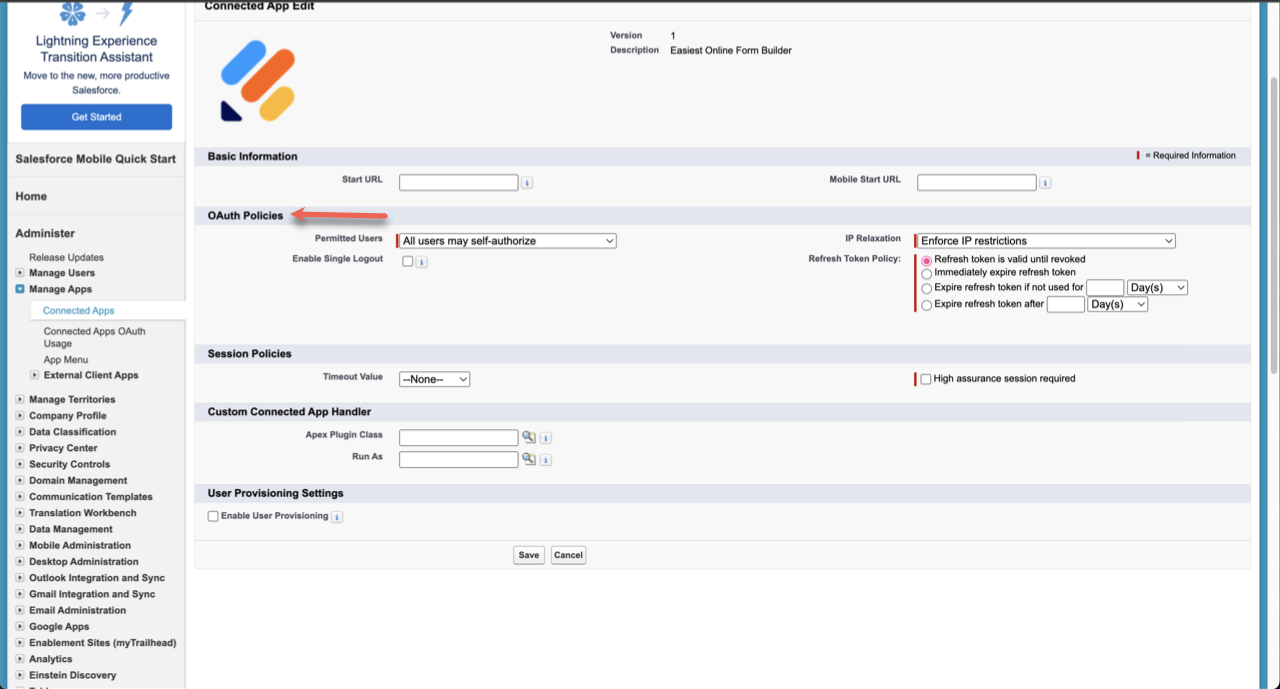The width and height of the screenshot is (1280, 689).
Task: Click info icon beside Mobile Start URL
Action: [1045, 183]
